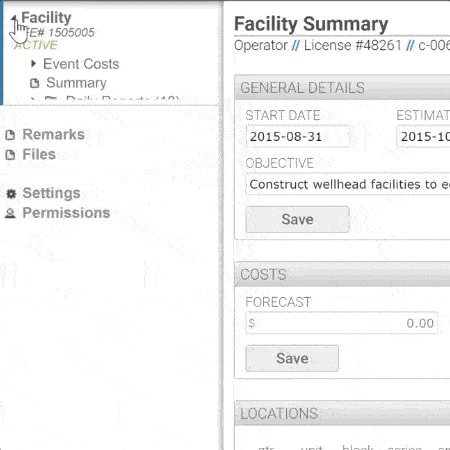Save the General Details section
Image resolution: width=450 pixels, height=450 pixels.
click(x=297, y=219)
